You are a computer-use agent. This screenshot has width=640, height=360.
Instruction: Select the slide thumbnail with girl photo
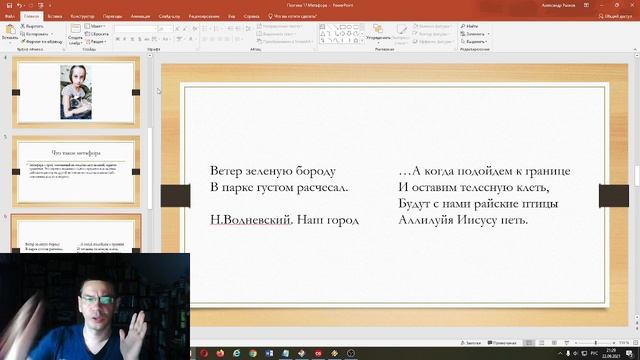click(x=76, y=92)
